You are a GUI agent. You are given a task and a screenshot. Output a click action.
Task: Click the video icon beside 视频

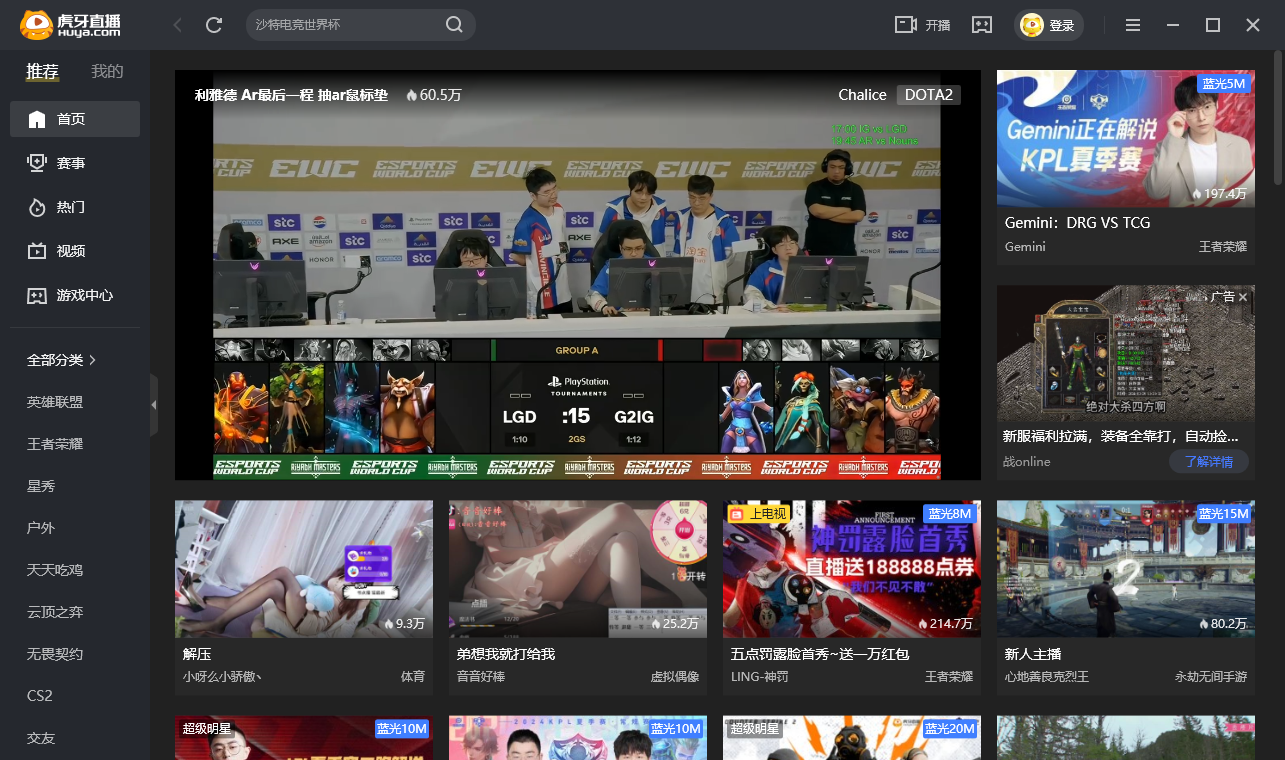37,251
